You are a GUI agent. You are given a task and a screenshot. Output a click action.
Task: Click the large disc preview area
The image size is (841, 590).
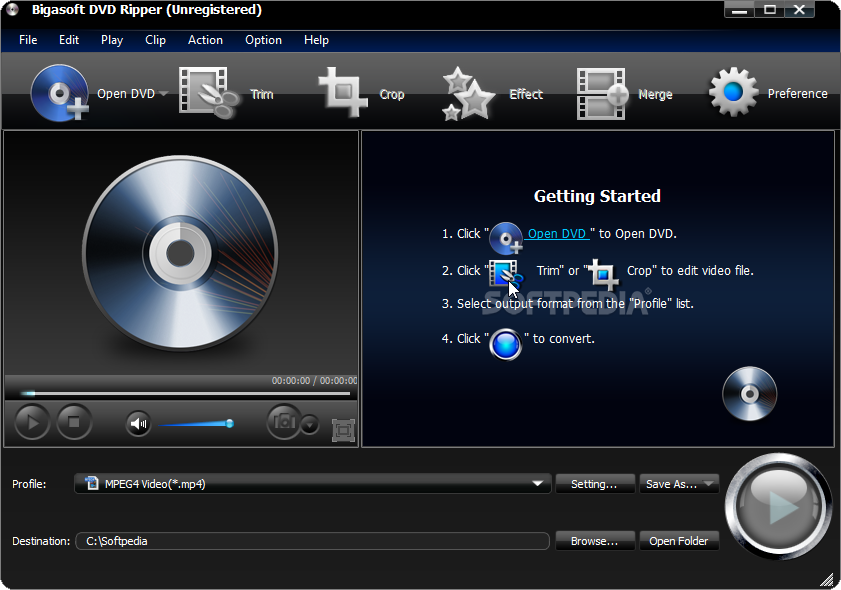point(180,253)
